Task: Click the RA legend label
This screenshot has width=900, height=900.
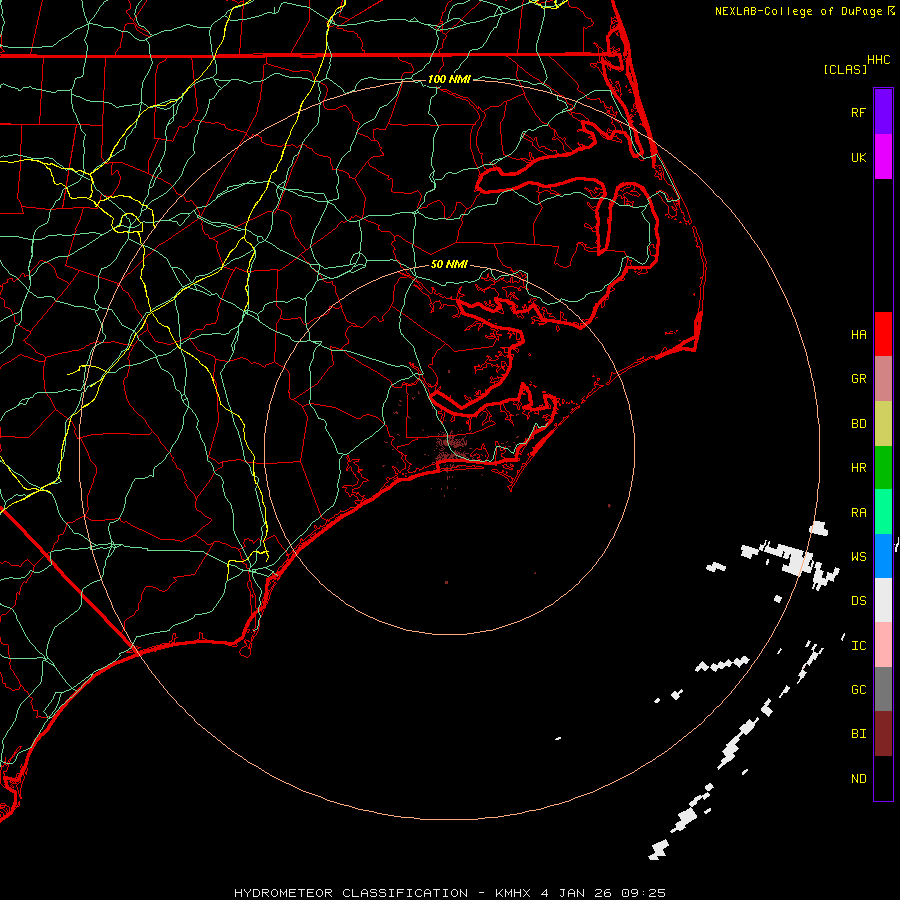Action: (x=858, y=513)
